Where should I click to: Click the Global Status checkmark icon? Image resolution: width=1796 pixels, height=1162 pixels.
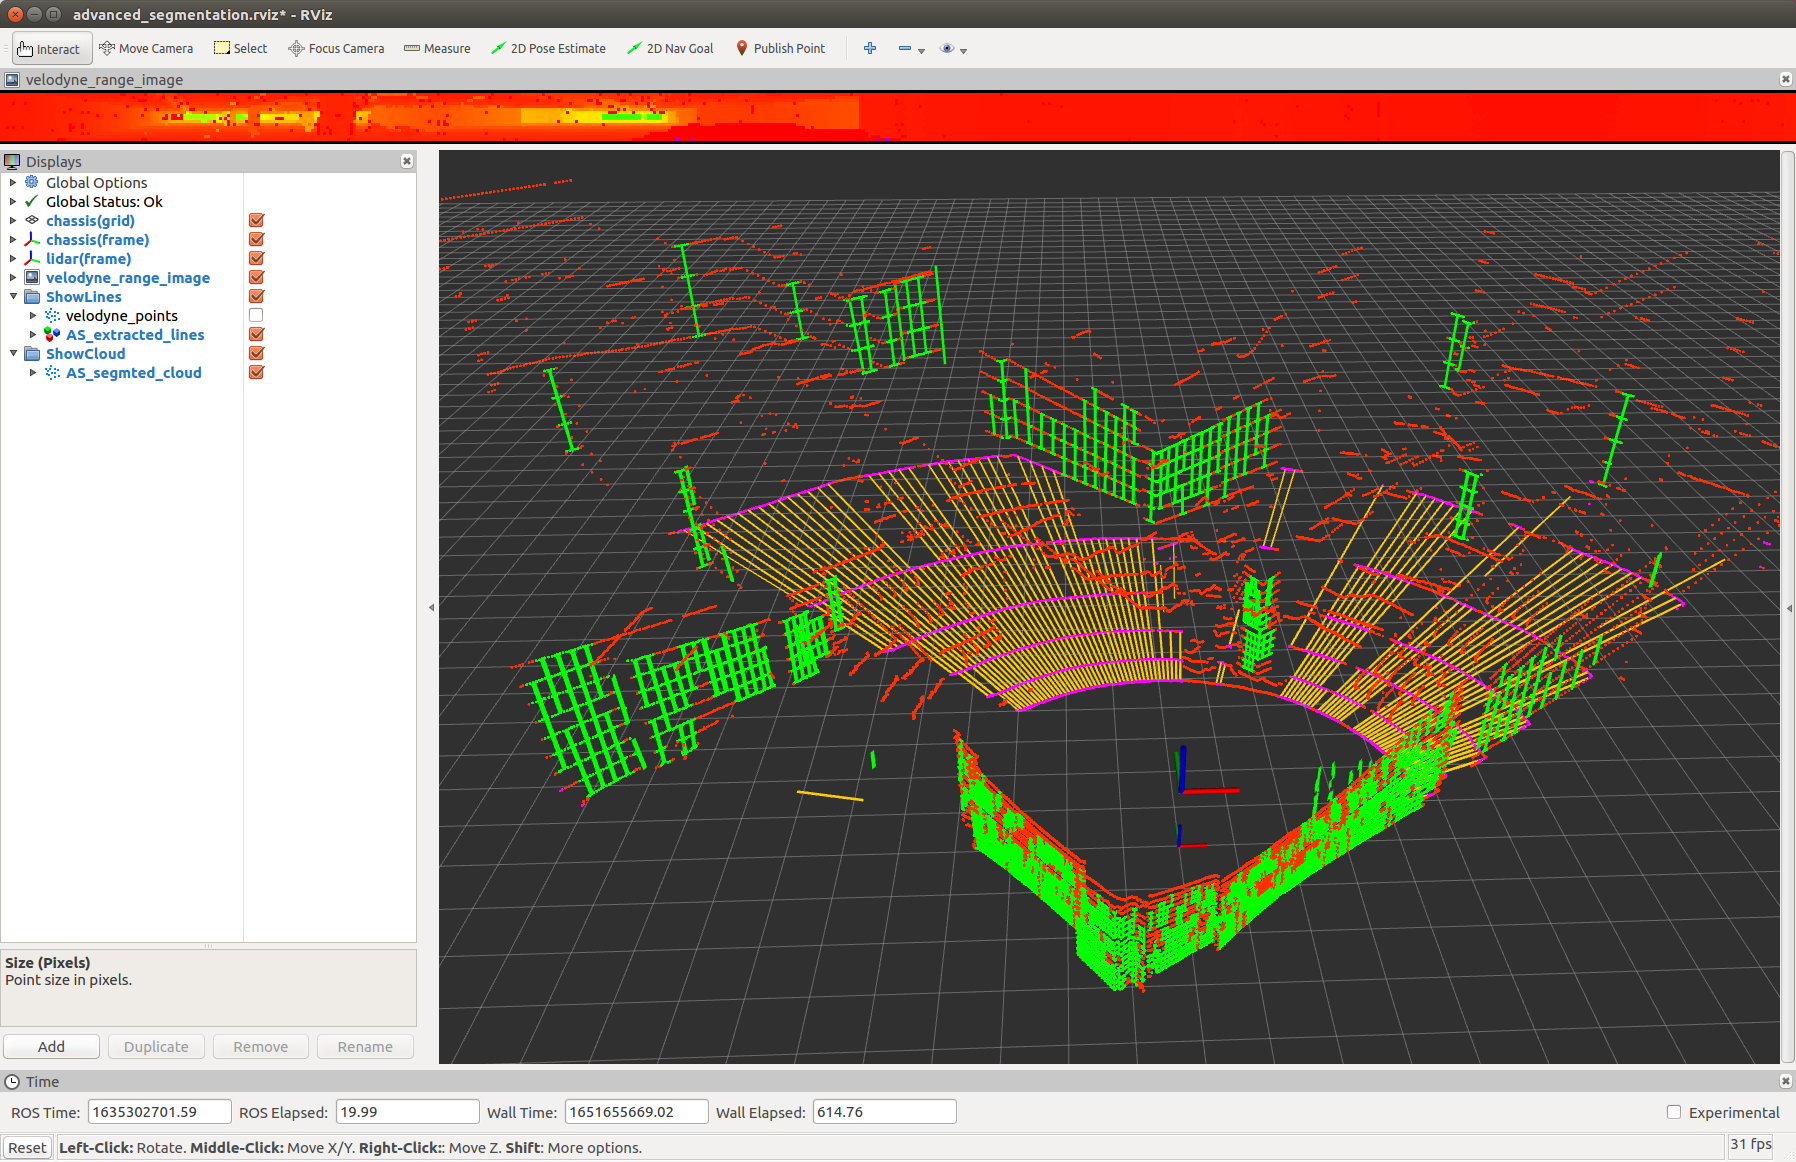point(32,201)
